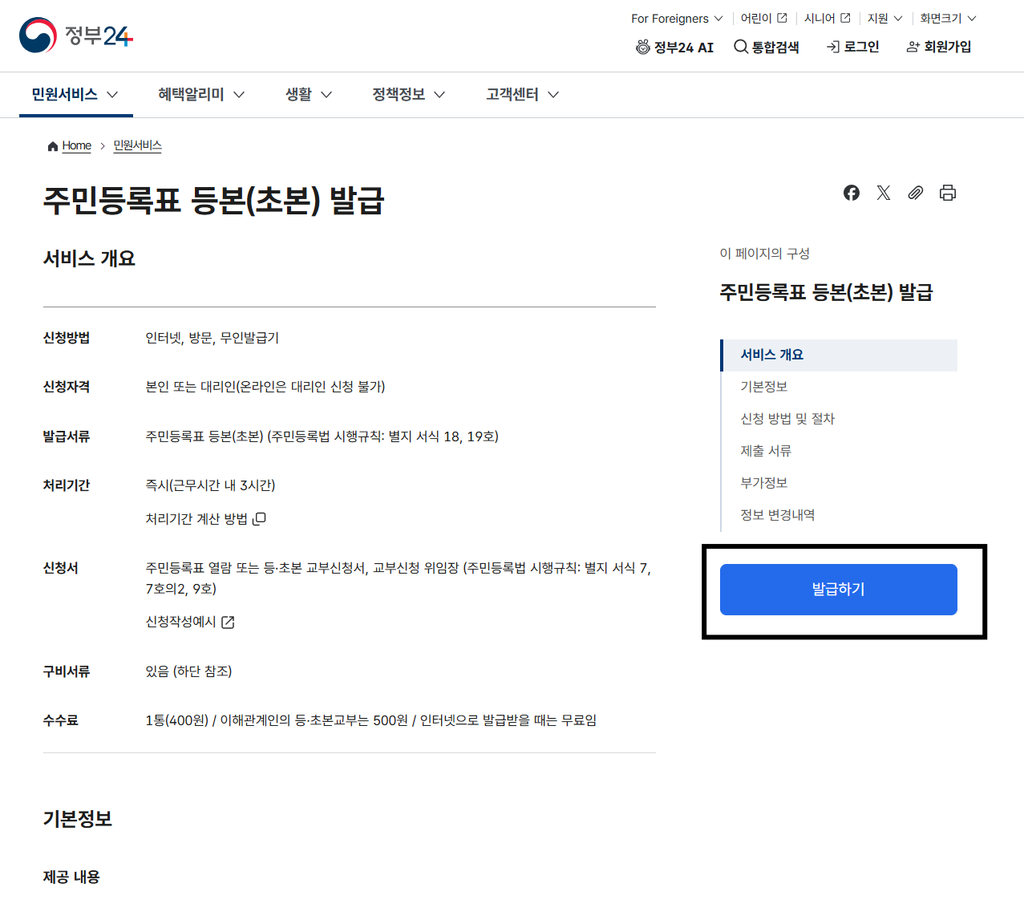This screenshot has height=901, width=1024.
Task: Open 고객센터 main menu
Action: click(522, 95)
